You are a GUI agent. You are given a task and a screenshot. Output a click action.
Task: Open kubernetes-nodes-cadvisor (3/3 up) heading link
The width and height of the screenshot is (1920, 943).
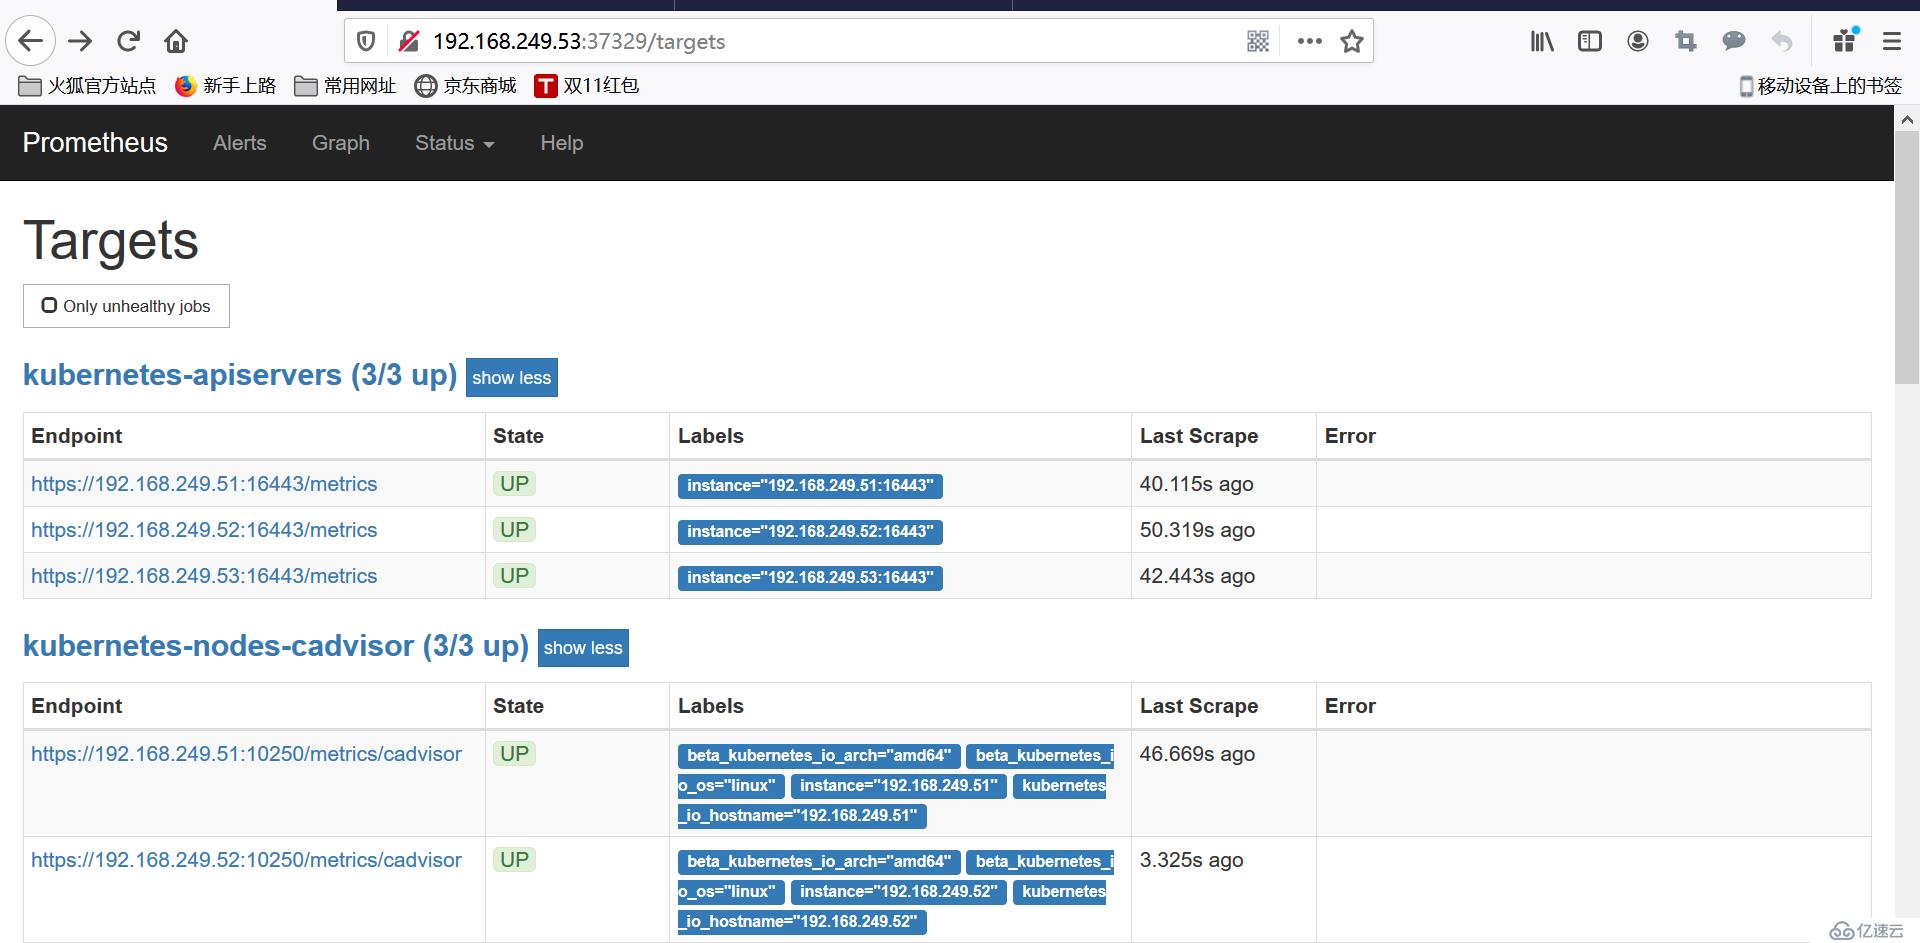(276, 646)
